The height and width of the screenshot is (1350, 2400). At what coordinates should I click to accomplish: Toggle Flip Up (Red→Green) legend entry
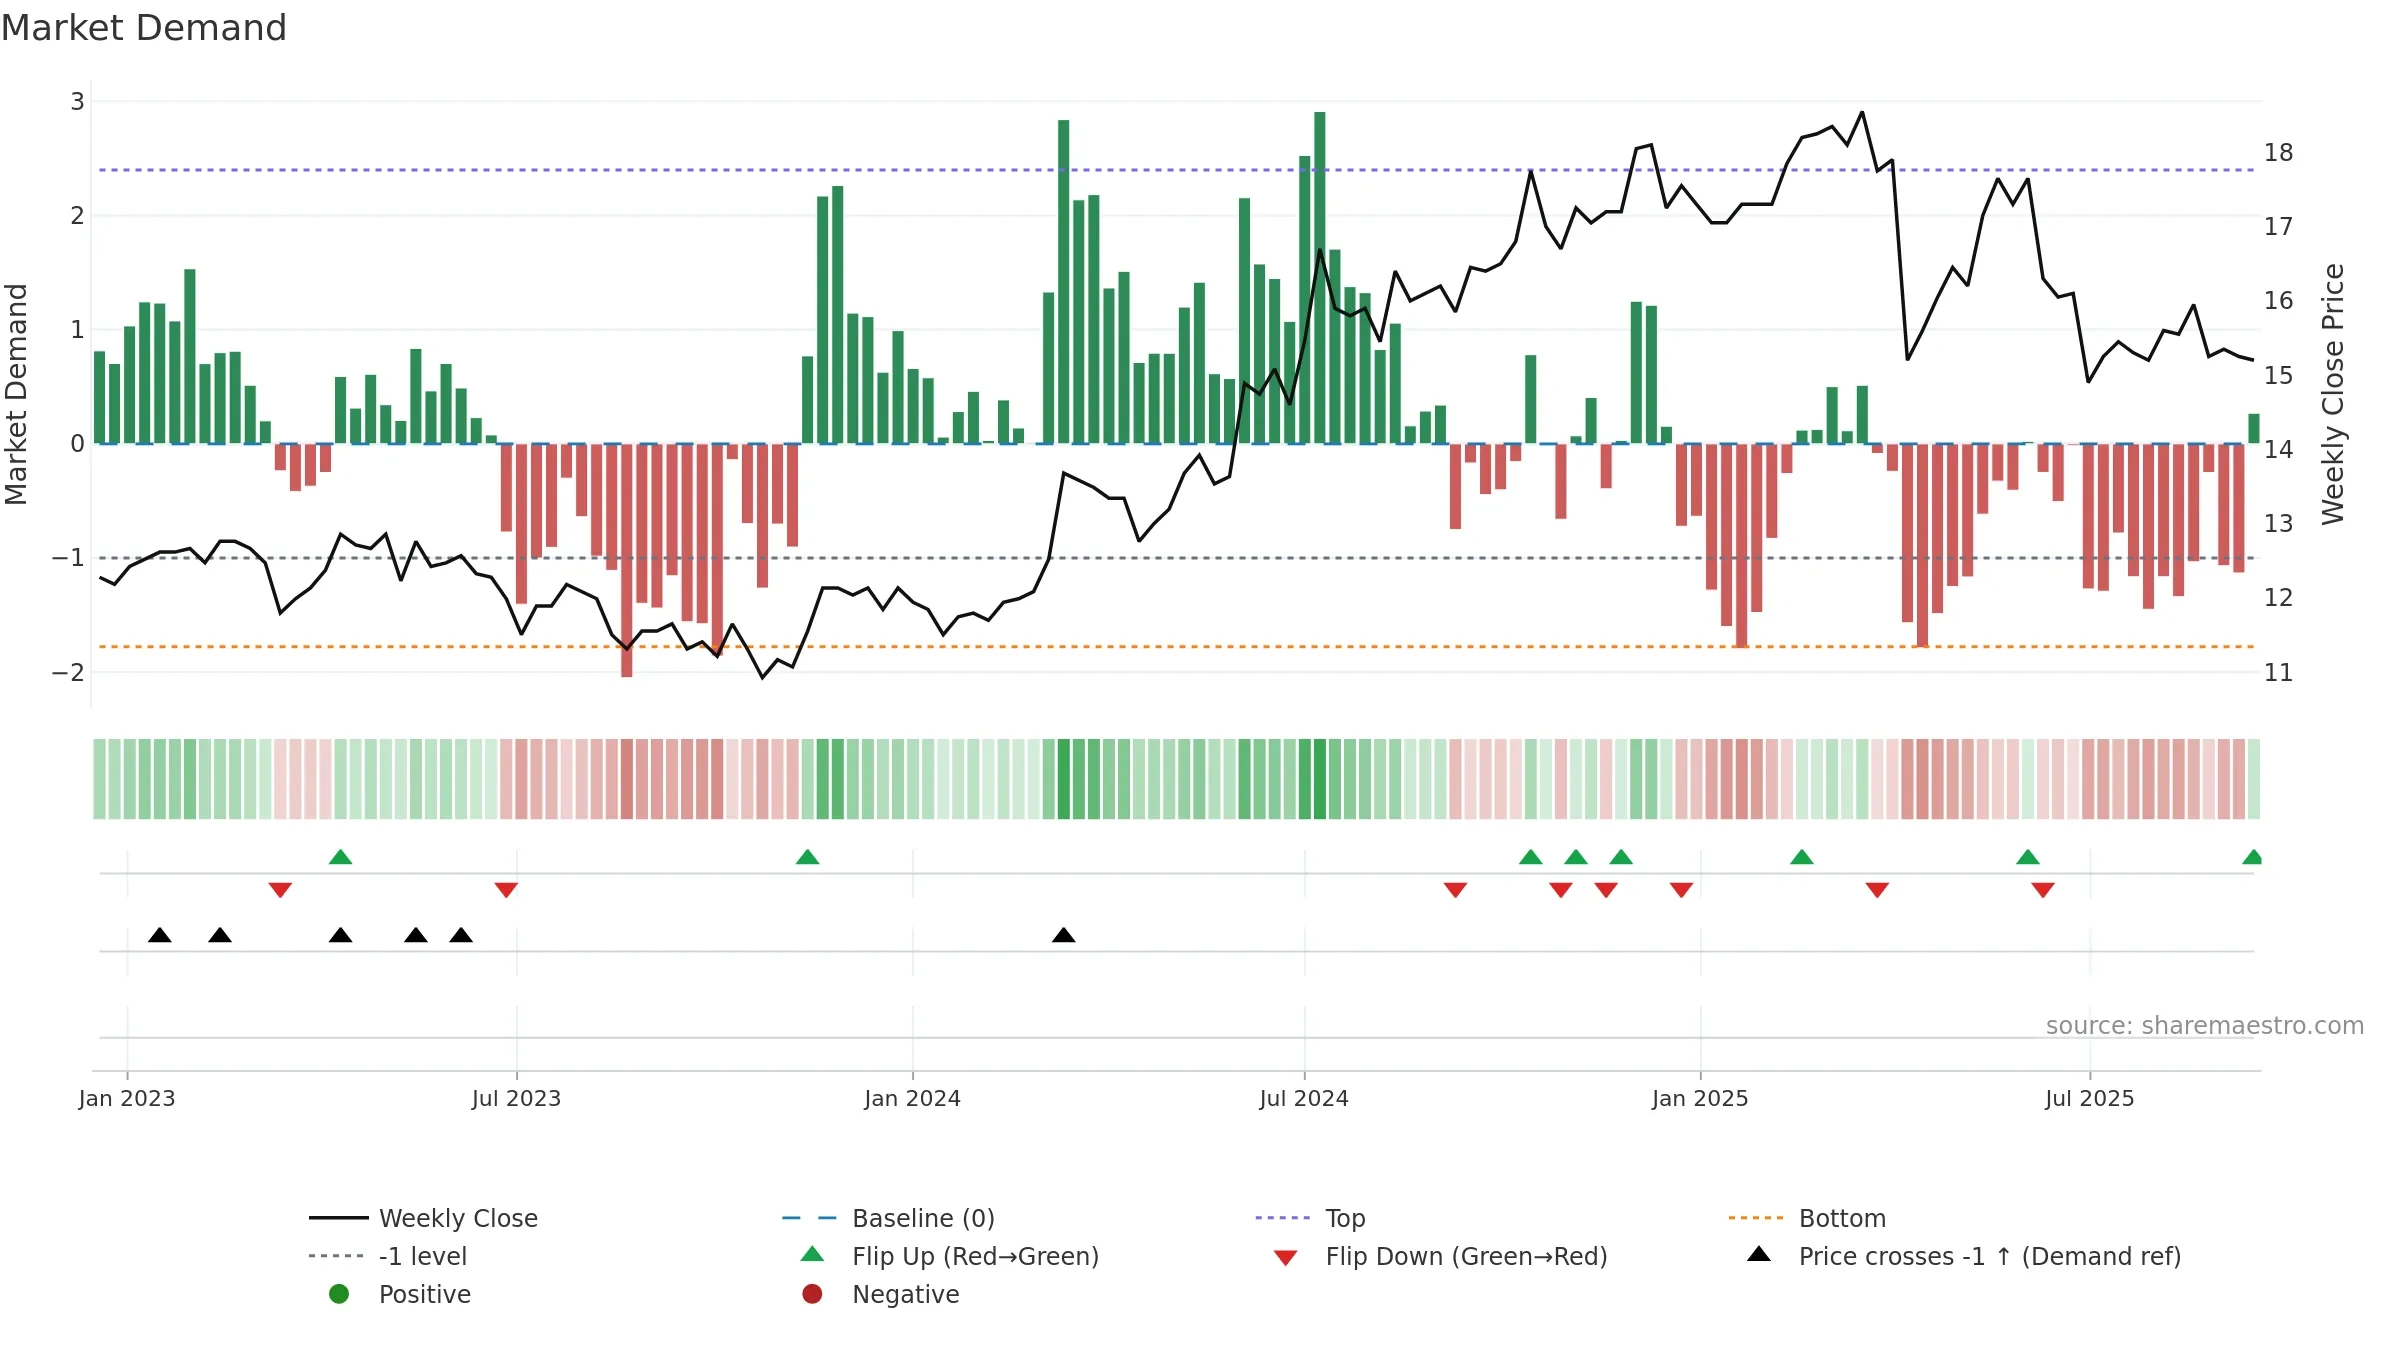click(950, 1256)
